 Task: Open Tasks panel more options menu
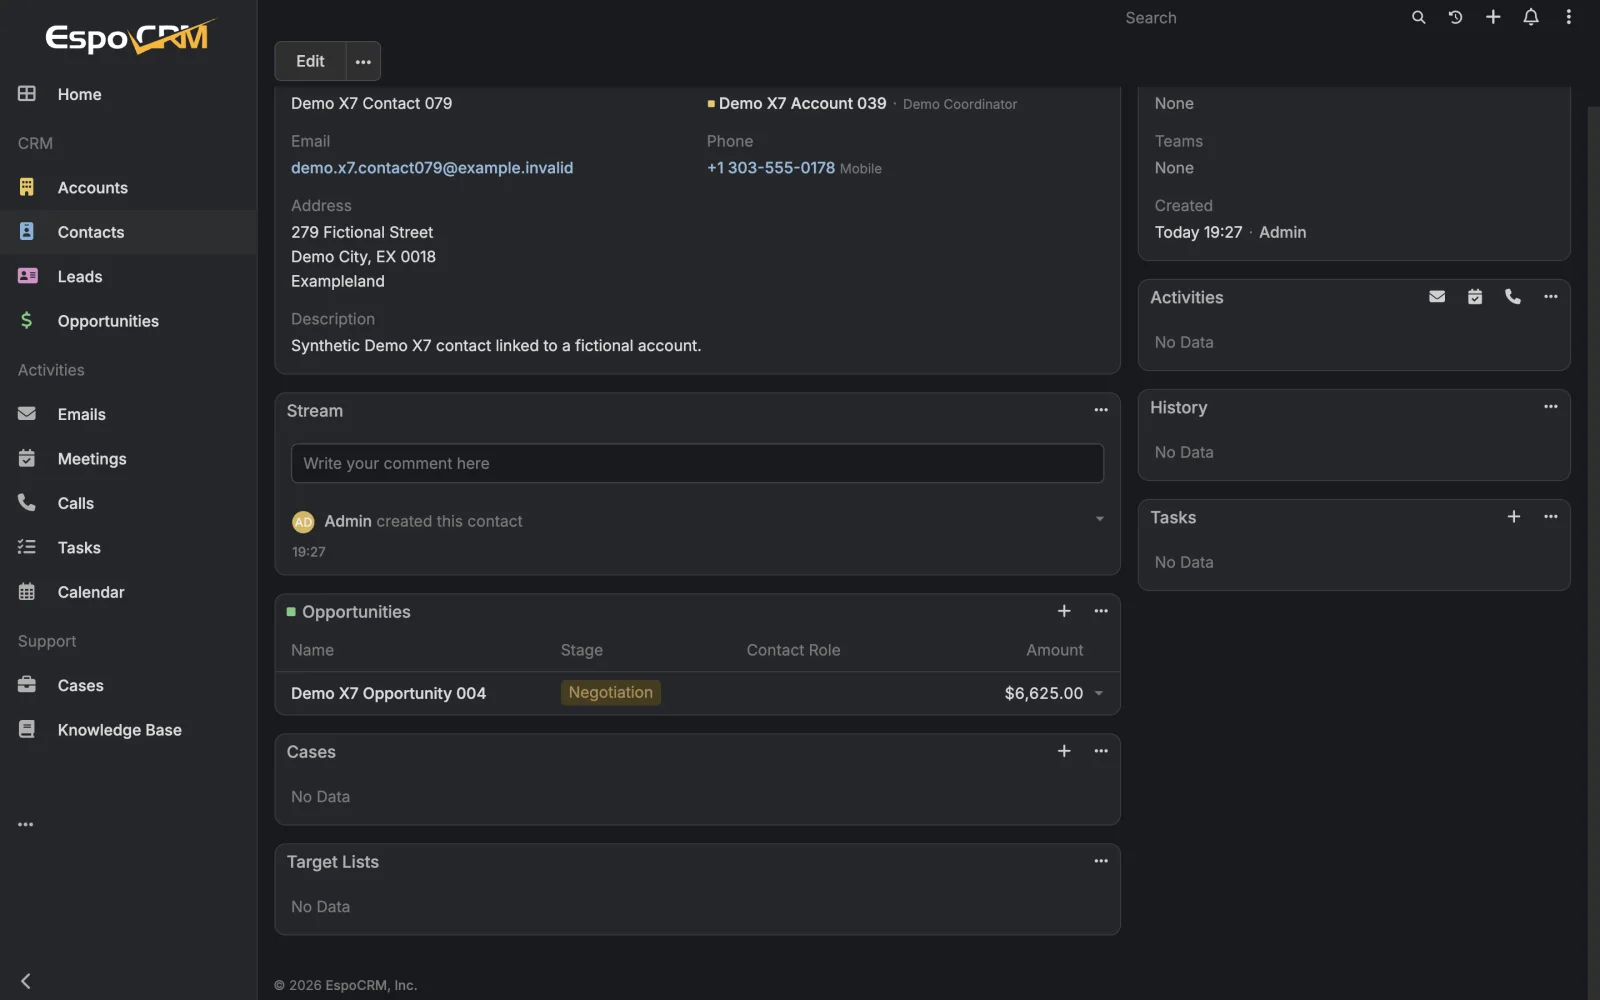(1551, 517)
